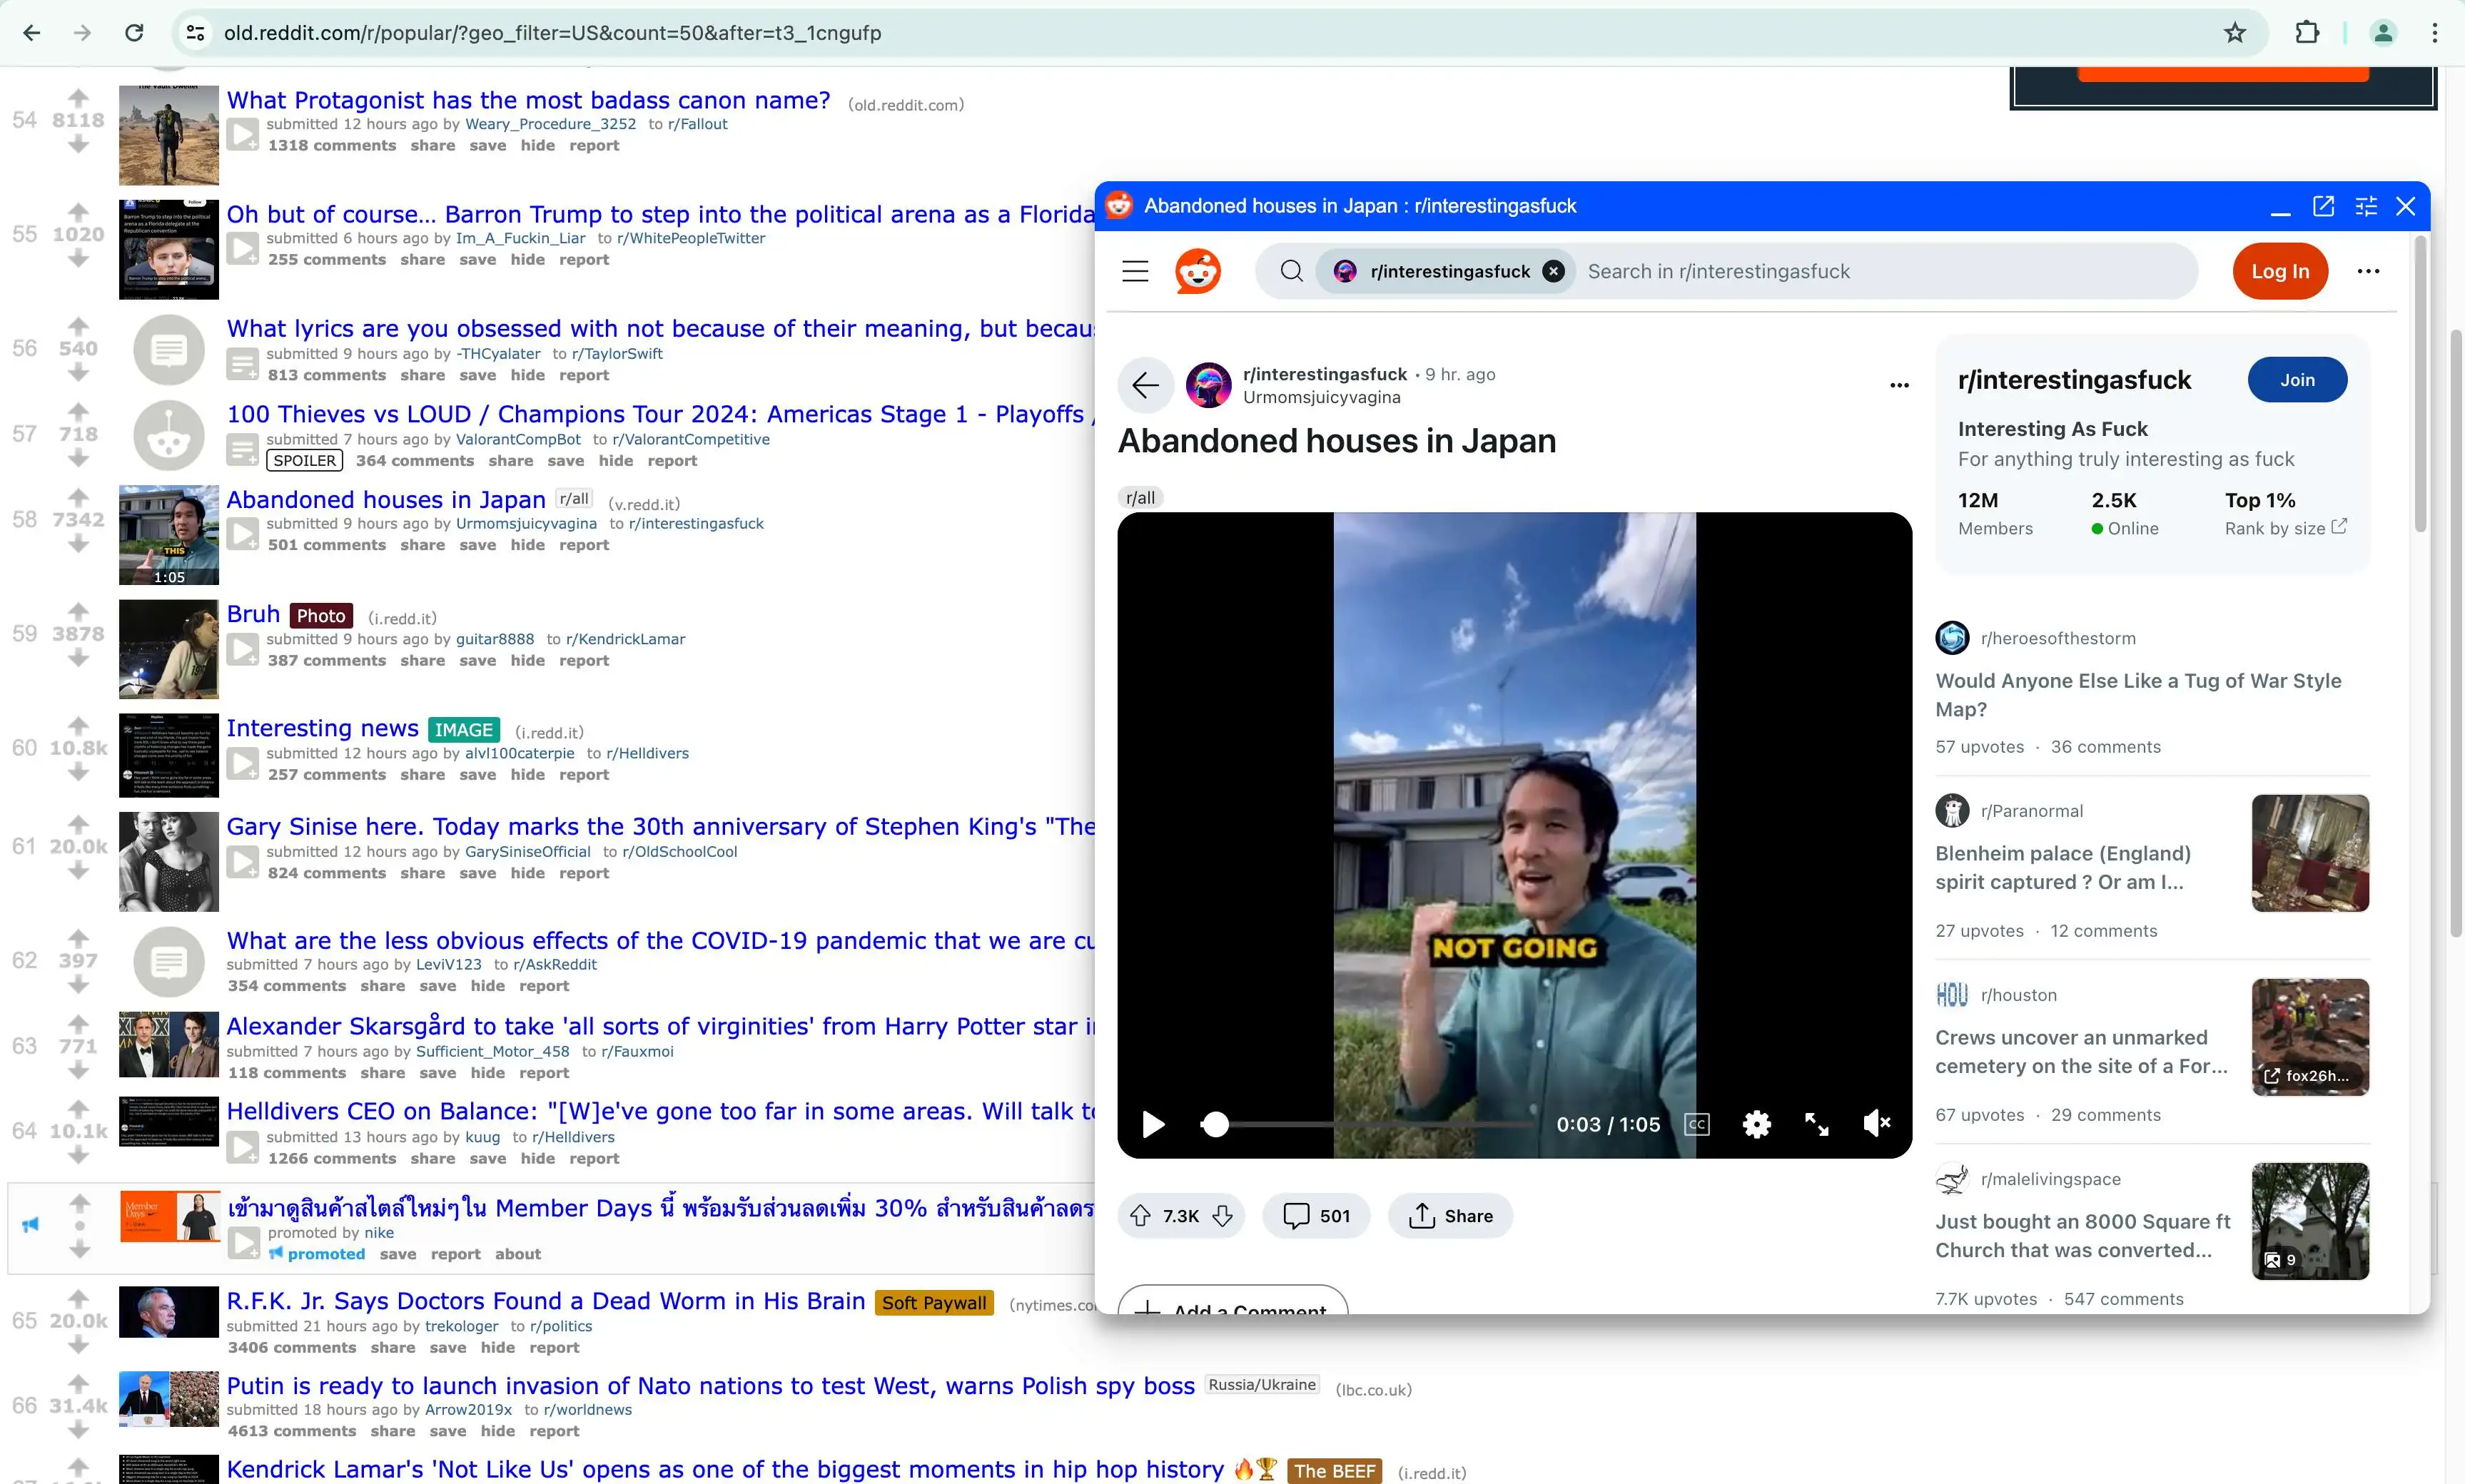
Task: Open user Urmomsjuicyvagina's profile link in listing
Action: click(526, 524)
